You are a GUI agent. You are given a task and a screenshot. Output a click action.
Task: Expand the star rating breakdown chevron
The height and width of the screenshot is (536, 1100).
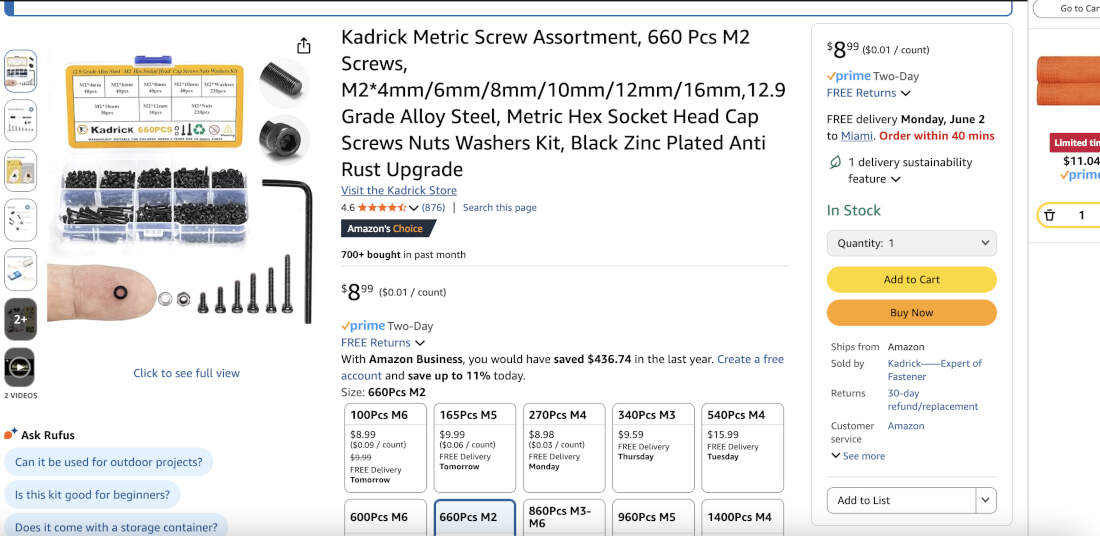point(413,208)
